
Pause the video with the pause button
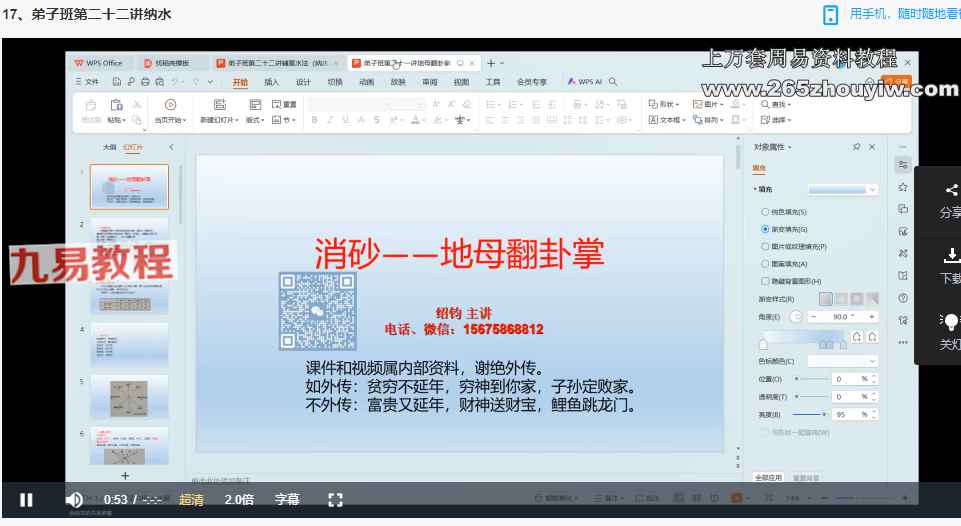26,500
